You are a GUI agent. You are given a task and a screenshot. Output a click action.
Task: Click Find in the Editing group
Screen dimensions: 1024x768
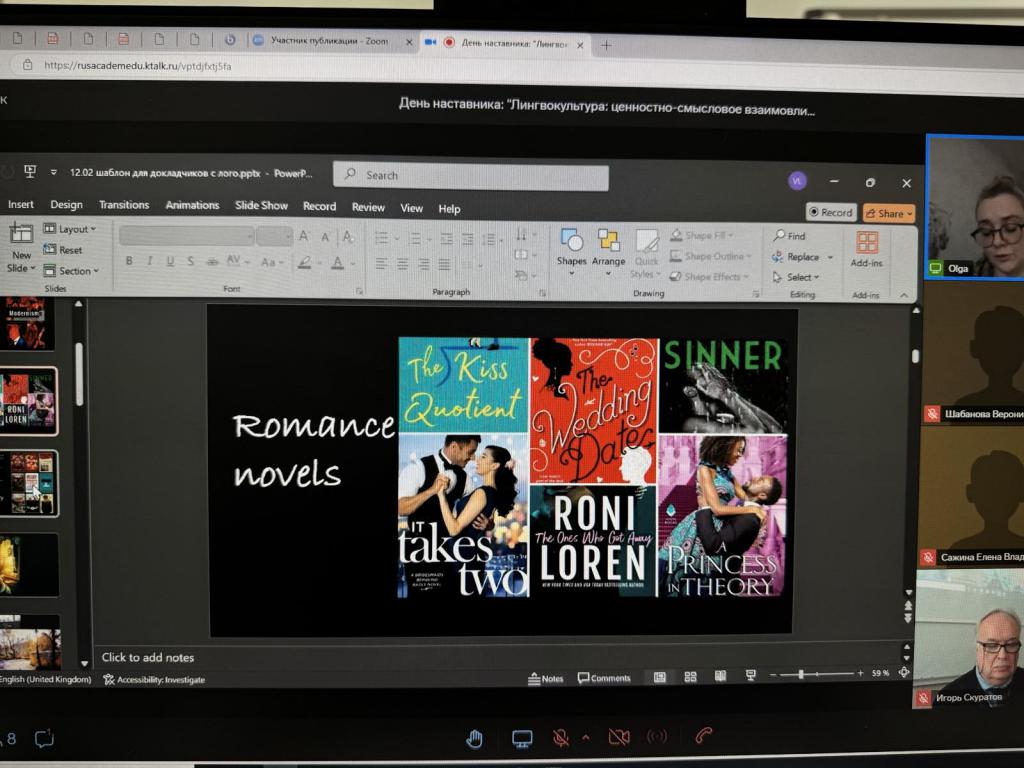click(x=790, y=236)
